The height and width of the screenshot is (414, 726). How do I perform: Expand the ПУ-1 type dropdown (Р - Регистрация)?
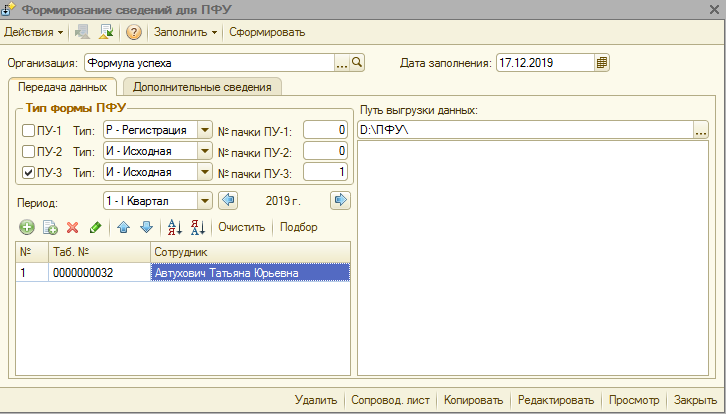[x=204, y=131]
